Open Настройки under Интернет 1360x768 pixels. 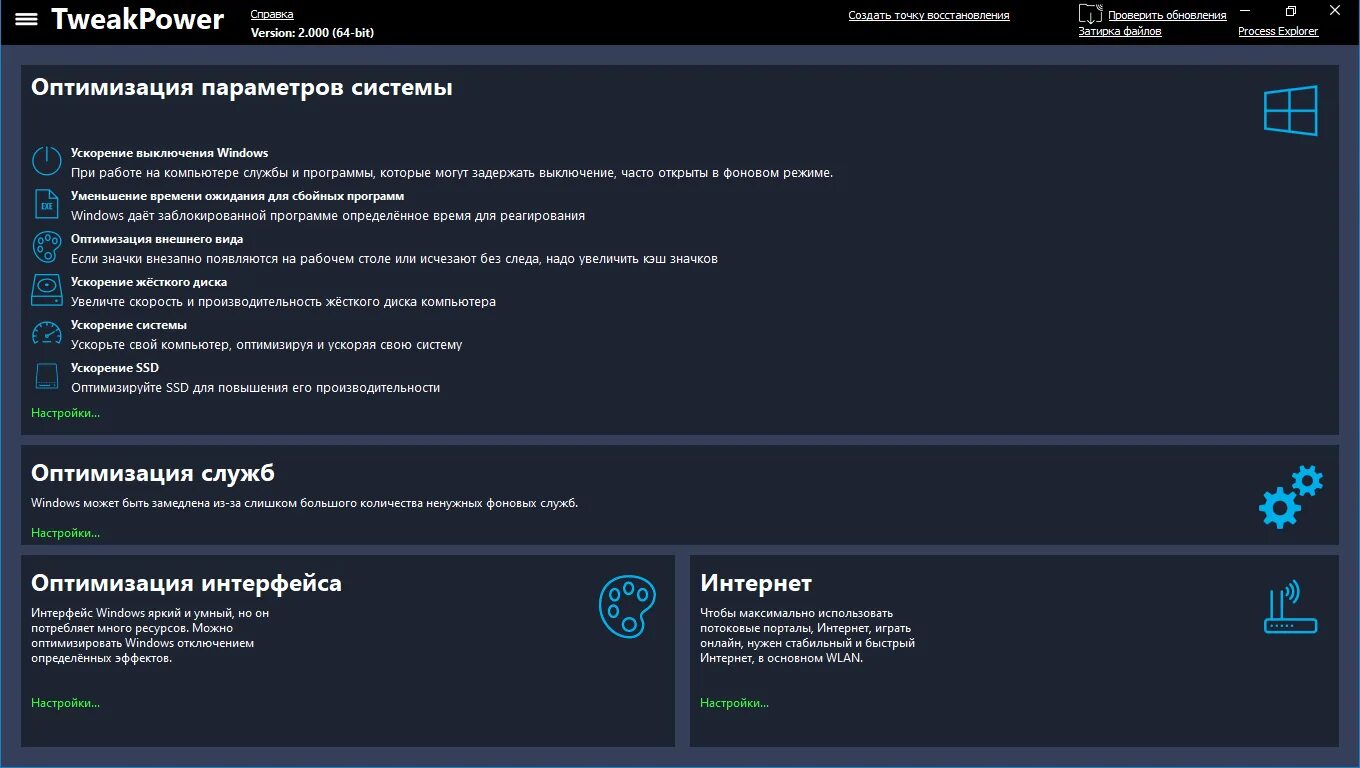[735, 702]
